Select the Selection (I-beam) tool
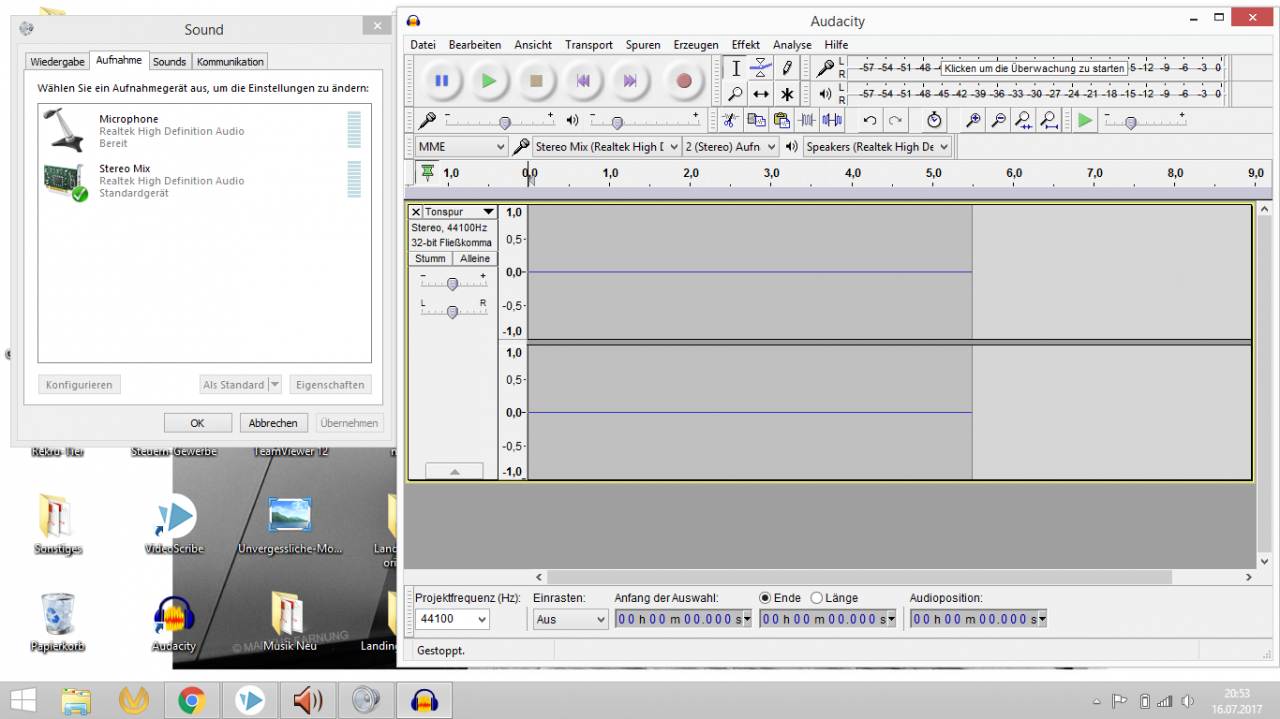 click(x=736, y=68)
